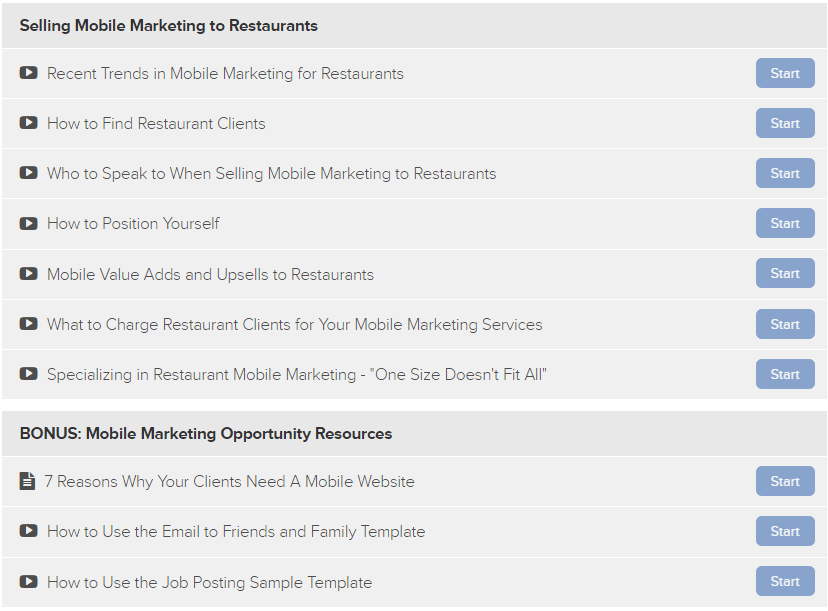Click video icon for Job Posting Sample Template

[29, 581]
